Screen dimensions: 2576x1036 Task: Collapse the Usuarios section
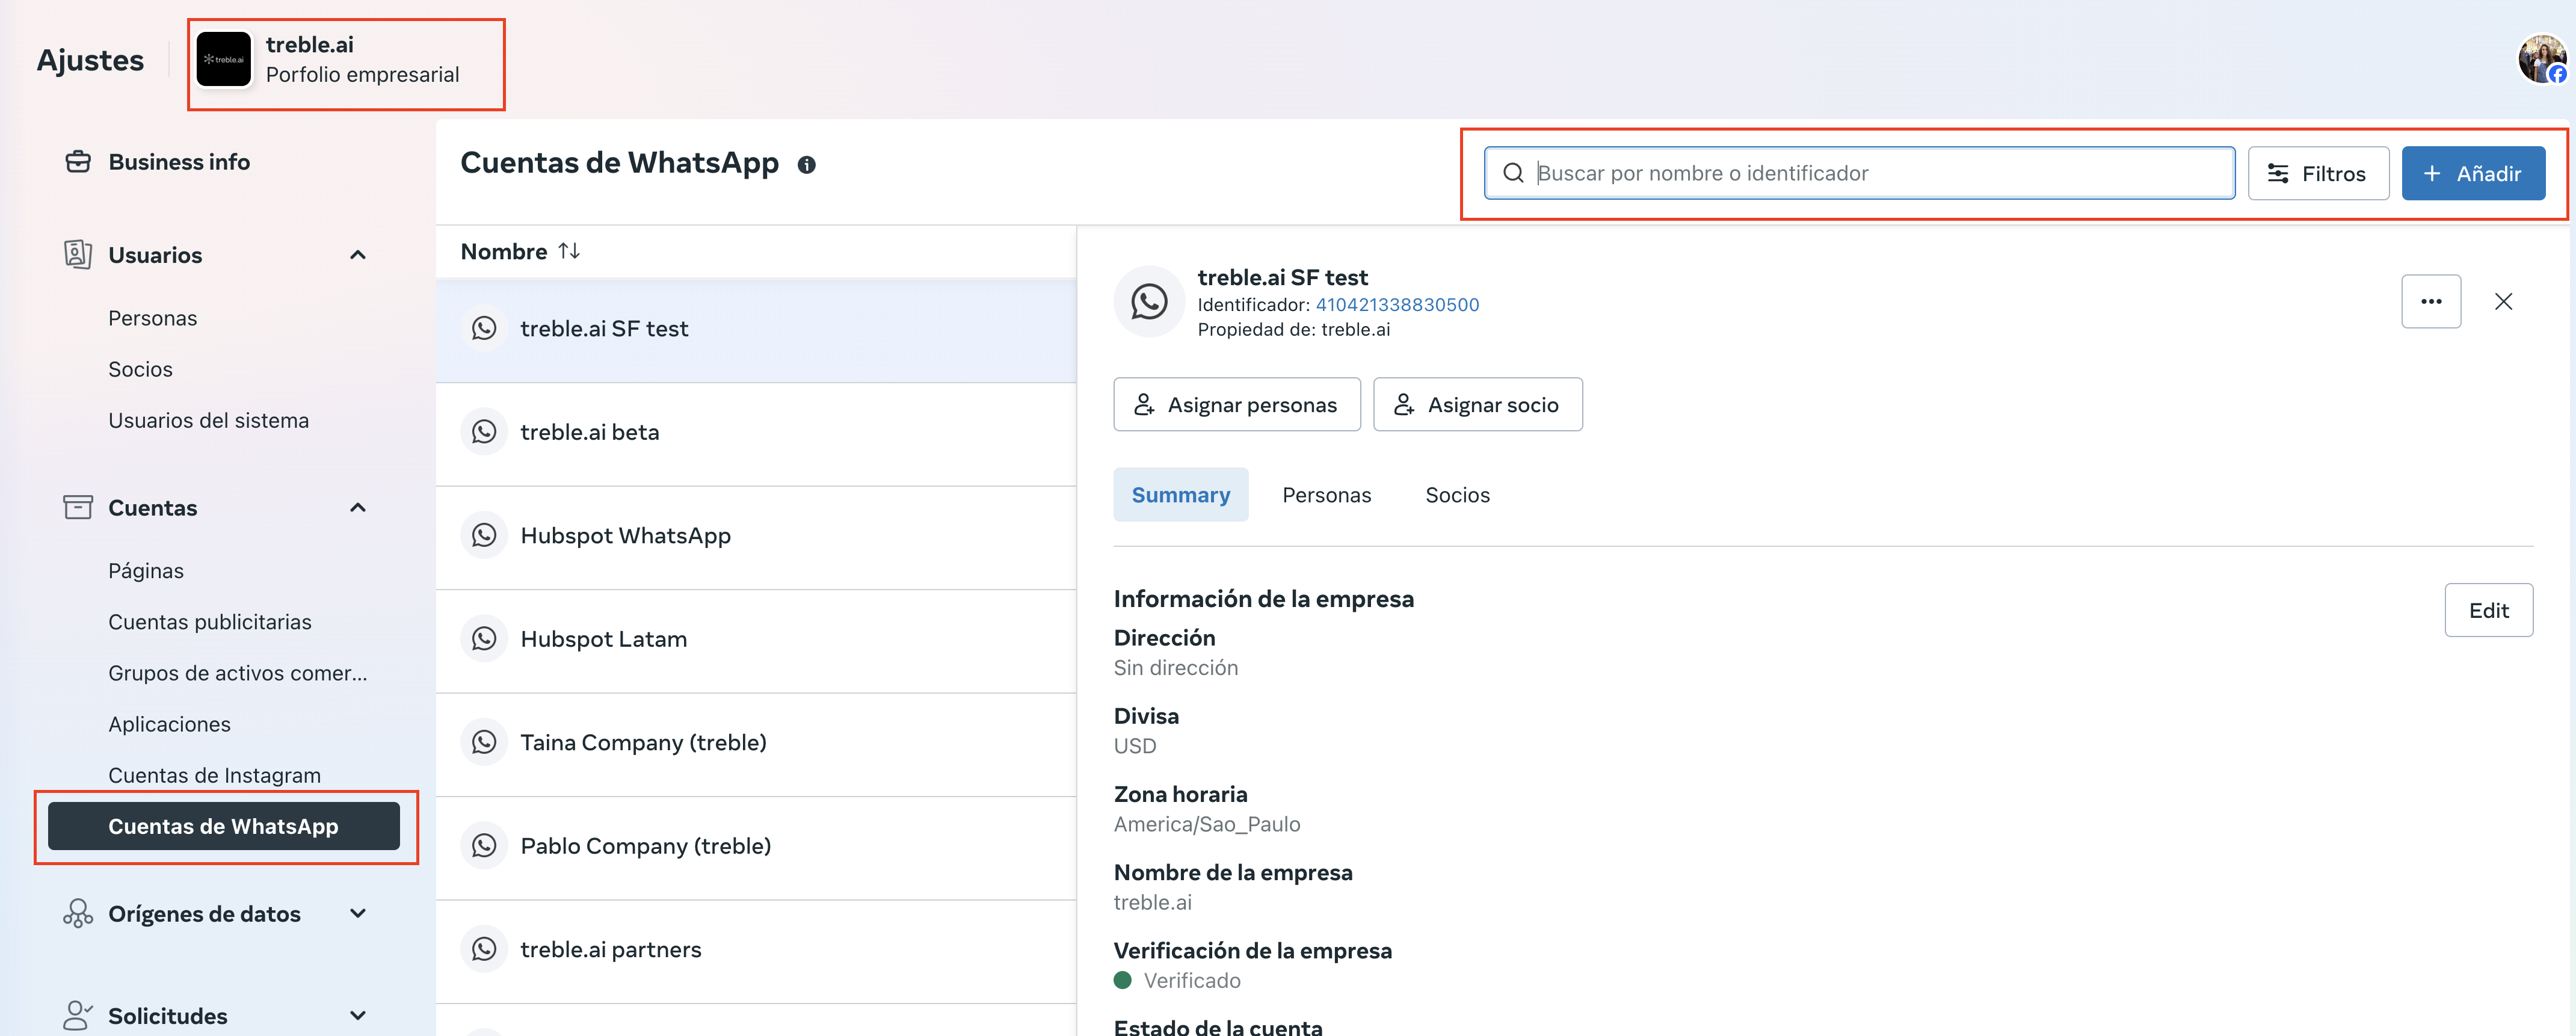coord(358,255)
